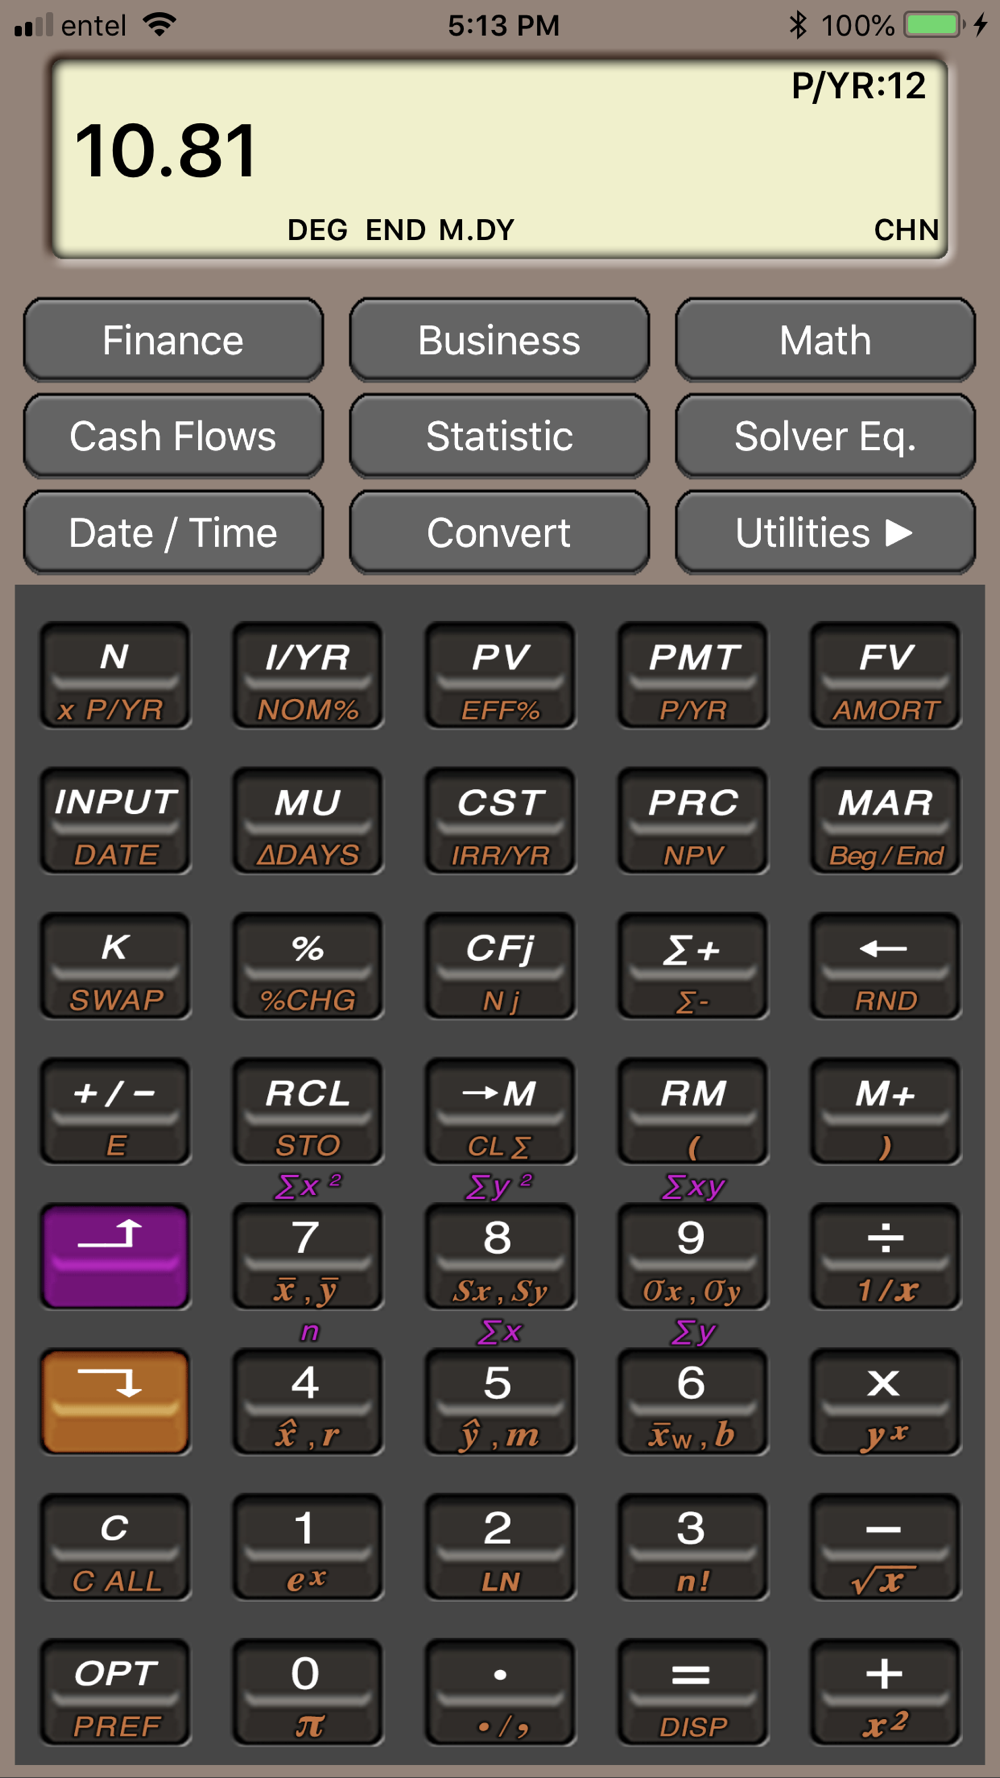Tap the digit 3 key
1000x1778 pixels.
(x=693, y=1547)
